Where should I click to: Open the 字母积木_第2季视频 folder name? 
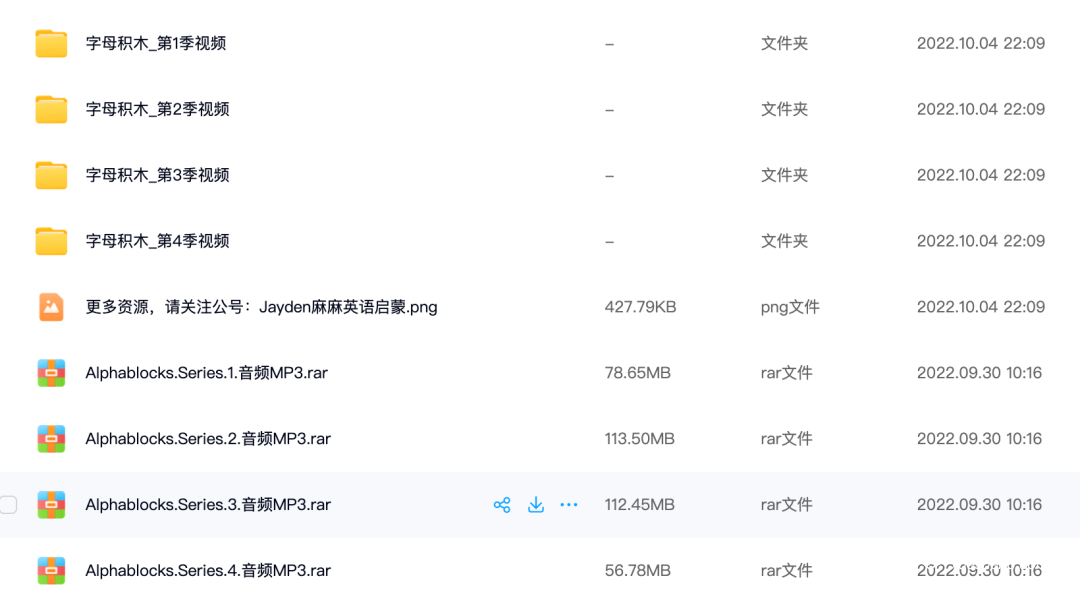pos(158,110)
